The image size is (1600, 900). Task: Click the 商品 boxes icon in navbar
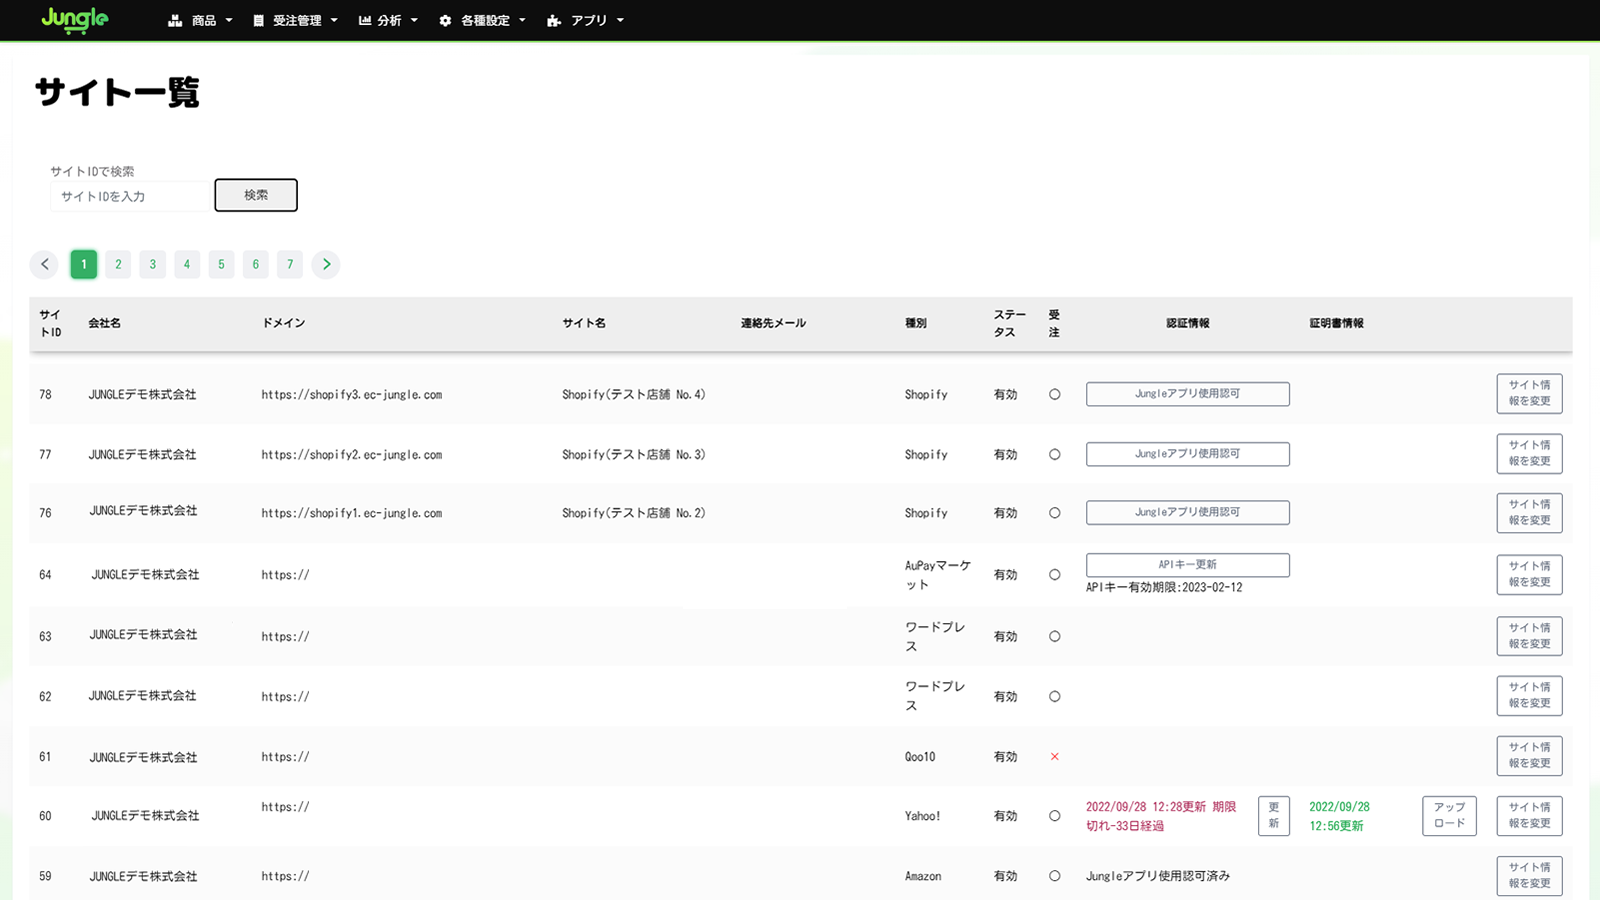click(x=175, y=20)
